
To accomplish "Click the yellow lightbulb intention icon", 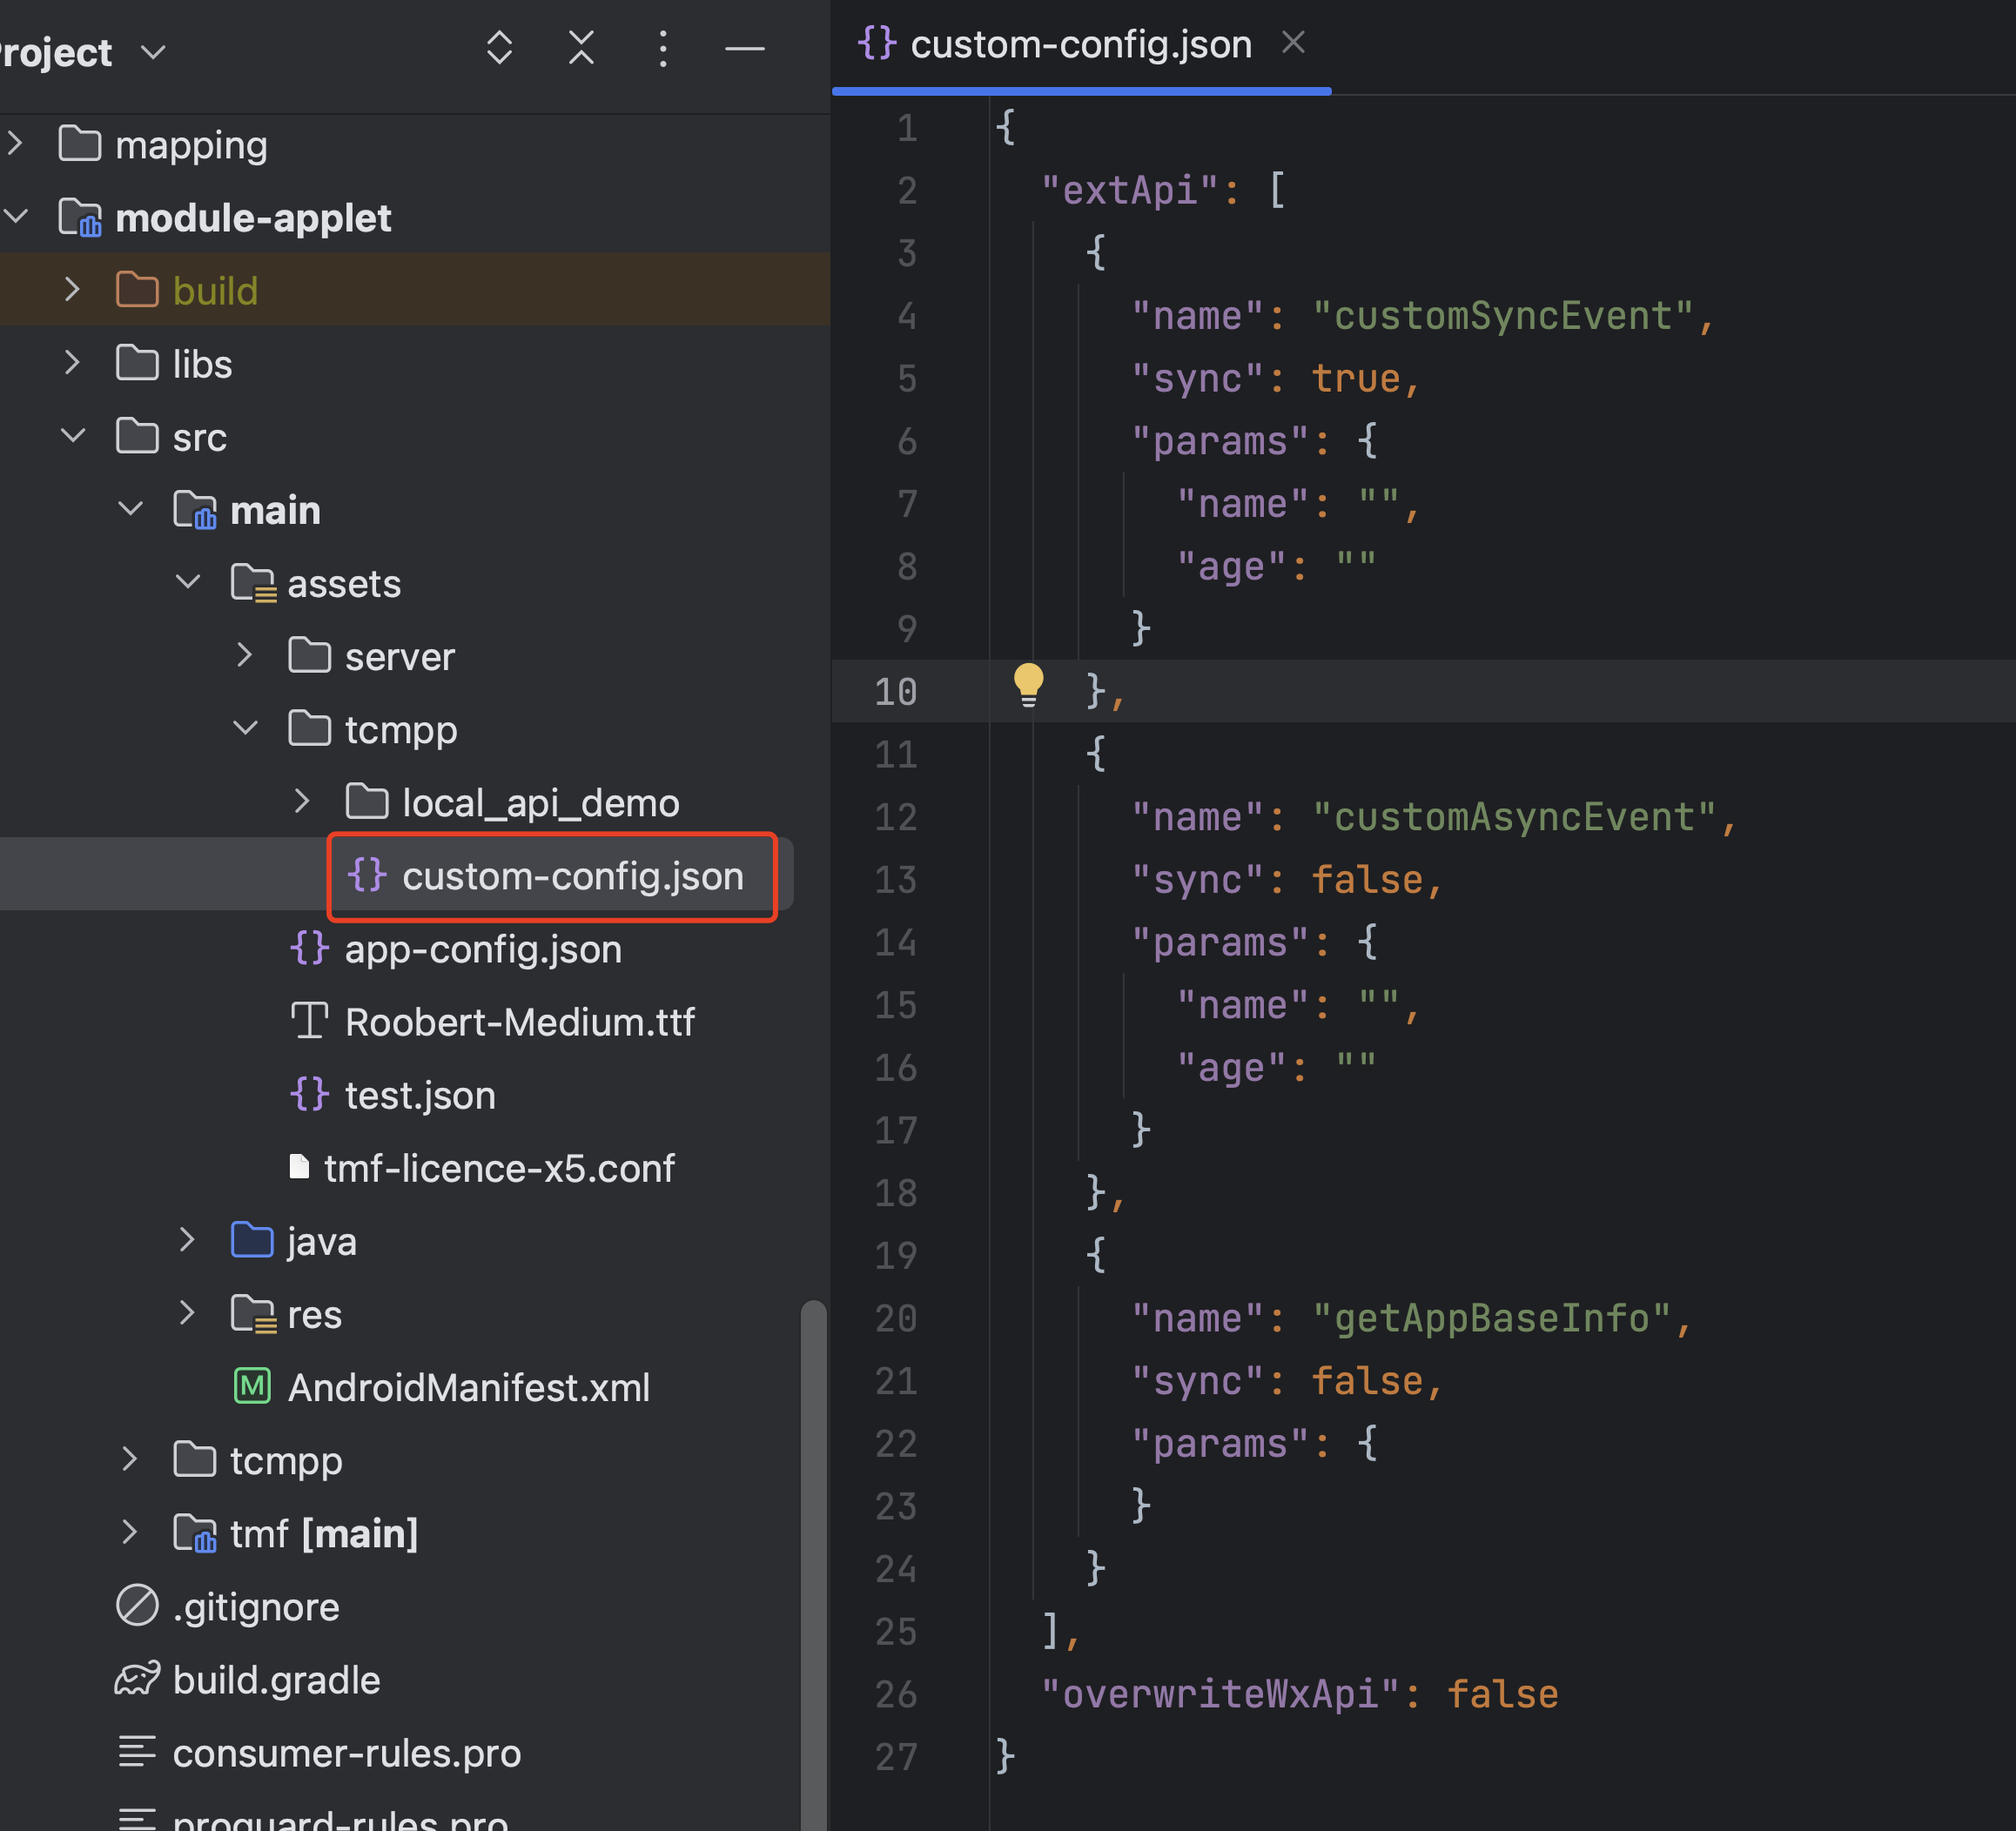I will click(x=1027, y=684).
